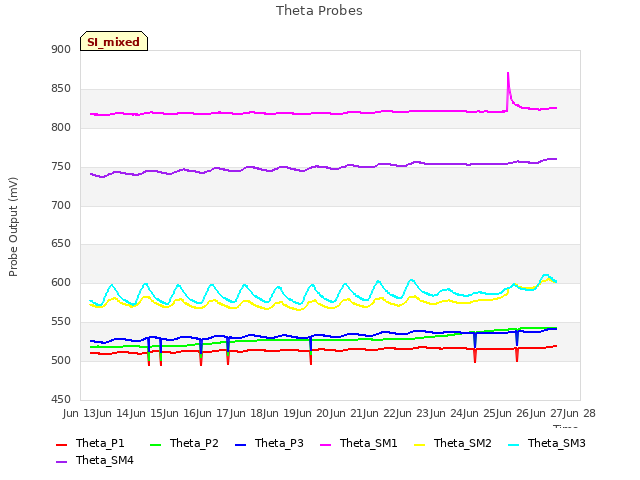Click the Jun 24 x-axis date label
Screen dimensions: 640x480
click(448, 413)
